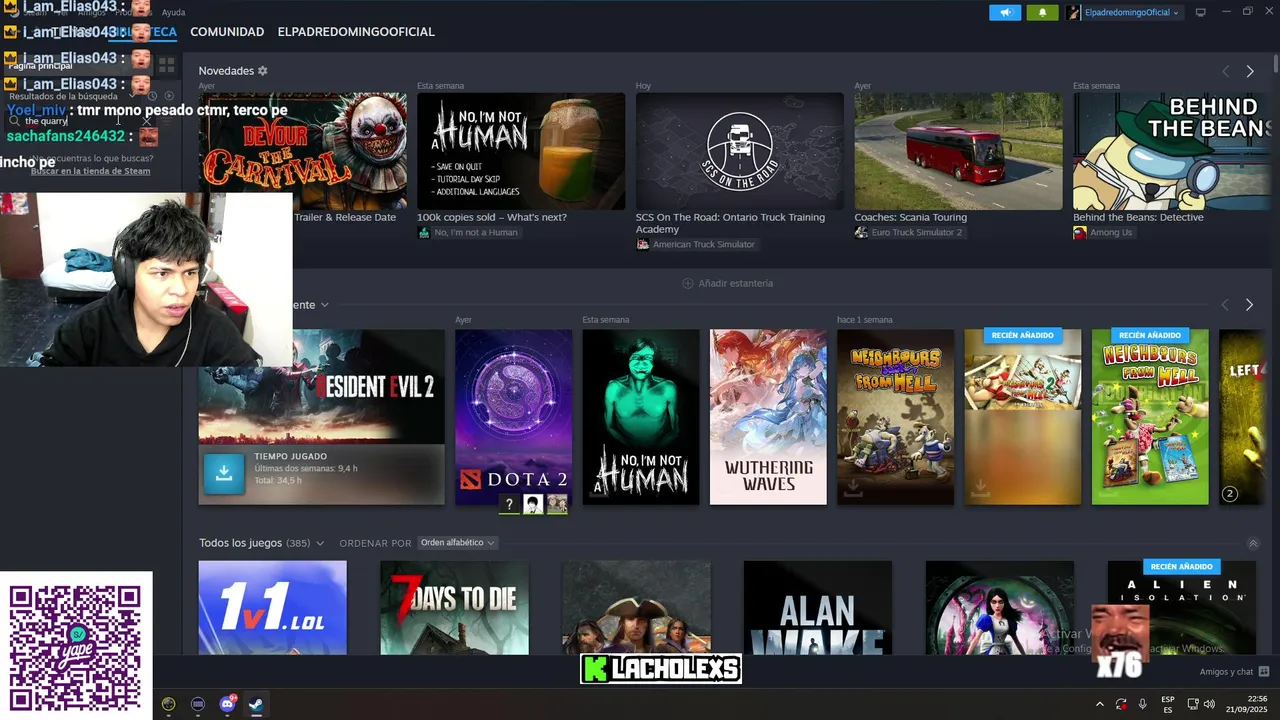Open the 1v1.LOL game tile
Screen dimensions: 1280x720
point(272,607)
